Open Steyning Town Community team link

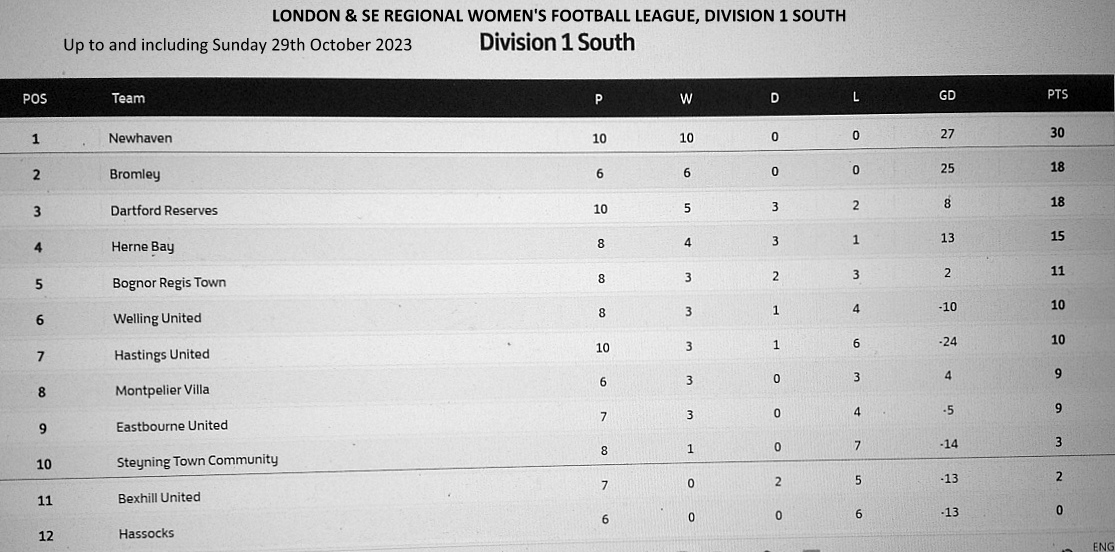[x=197, y=460]
